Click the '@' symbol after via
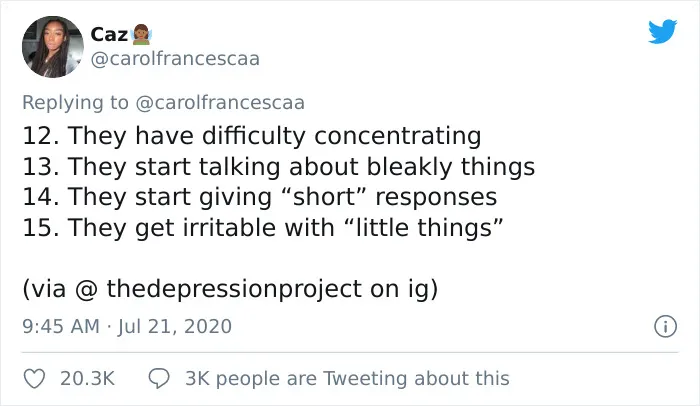 pyautogui.click(x=86, y=289)
